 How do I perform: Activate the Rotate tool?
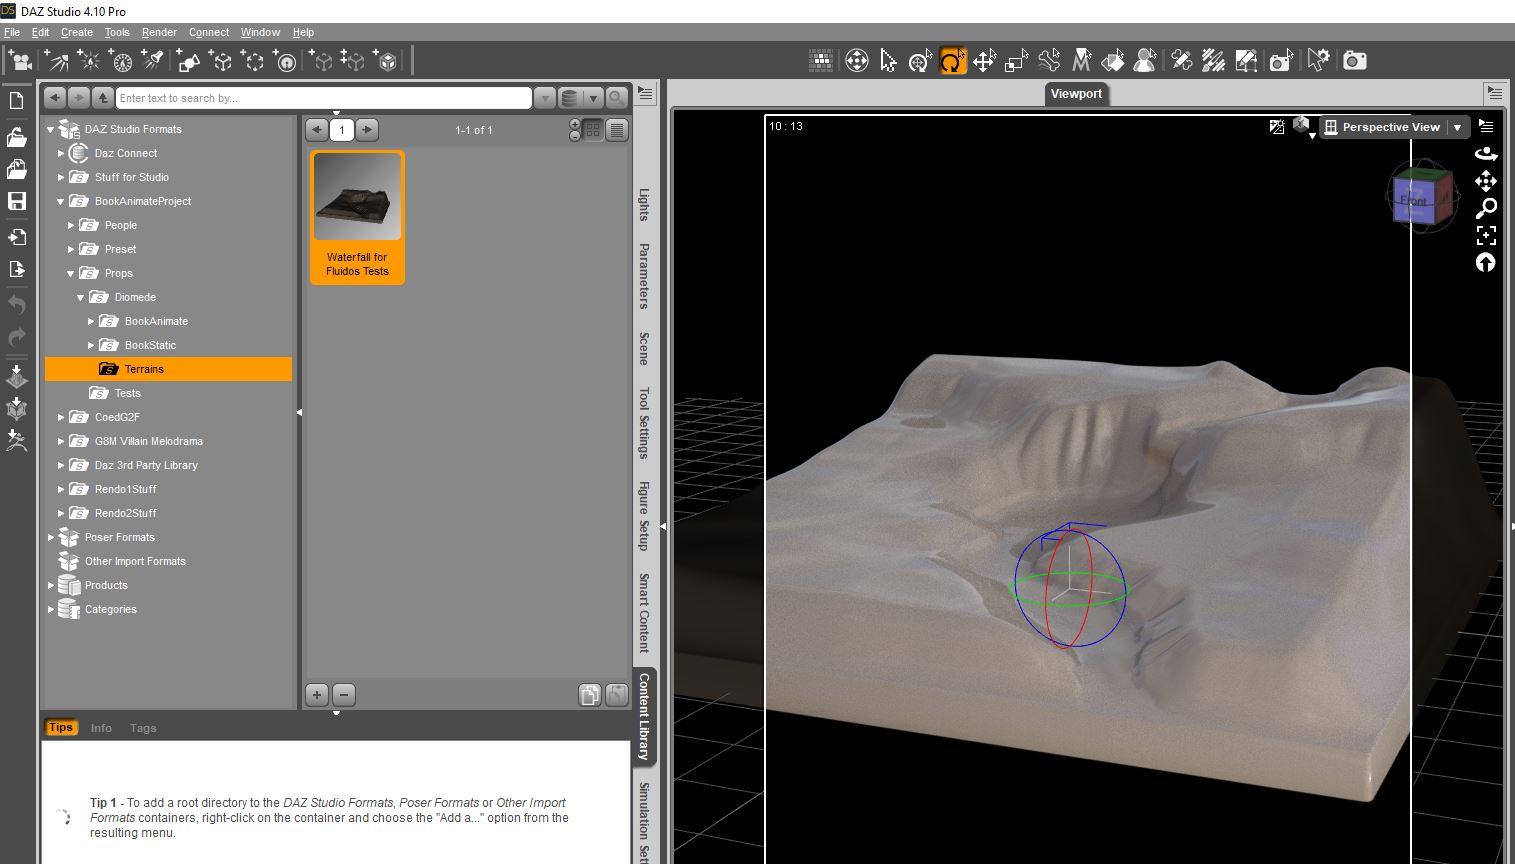pos(953,61)
